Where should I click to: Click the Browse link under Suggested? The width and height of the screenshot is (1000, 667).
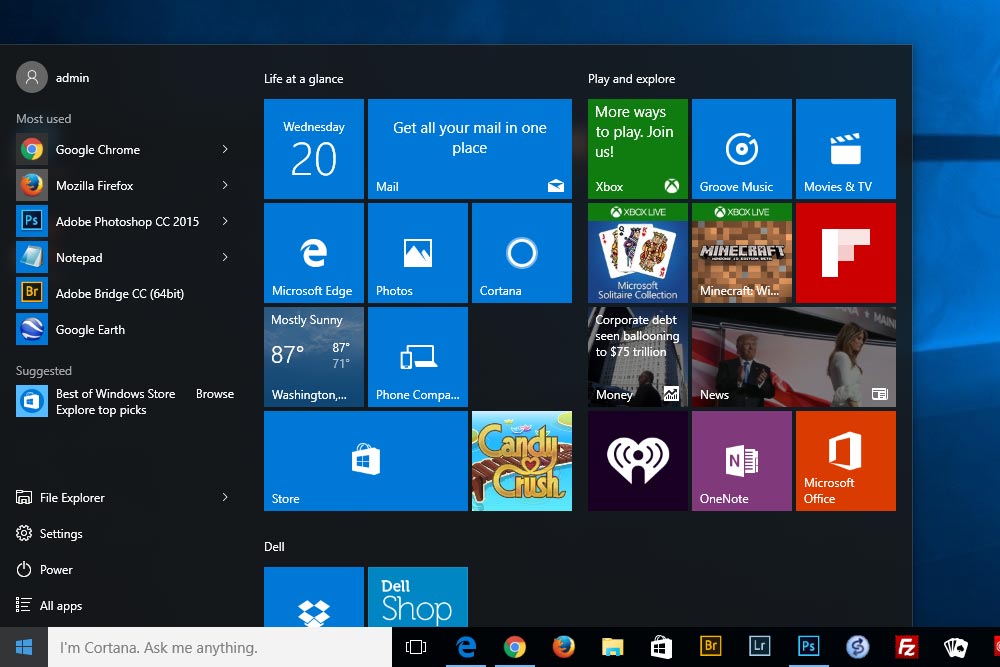(x=214, y=394)
